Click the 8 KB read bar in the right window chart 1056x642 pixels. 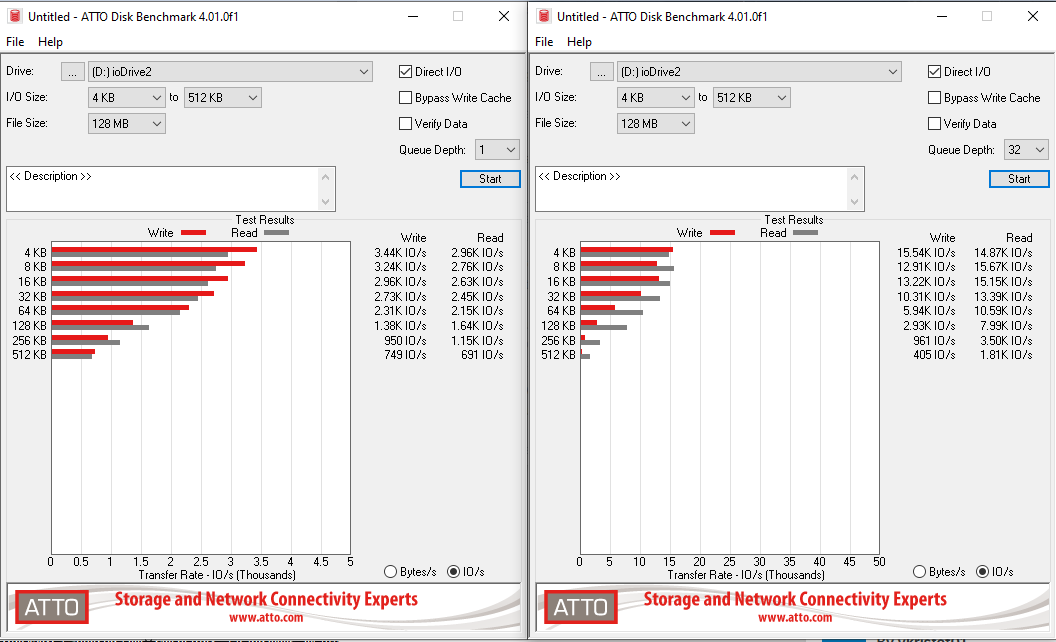click(627, 269)
